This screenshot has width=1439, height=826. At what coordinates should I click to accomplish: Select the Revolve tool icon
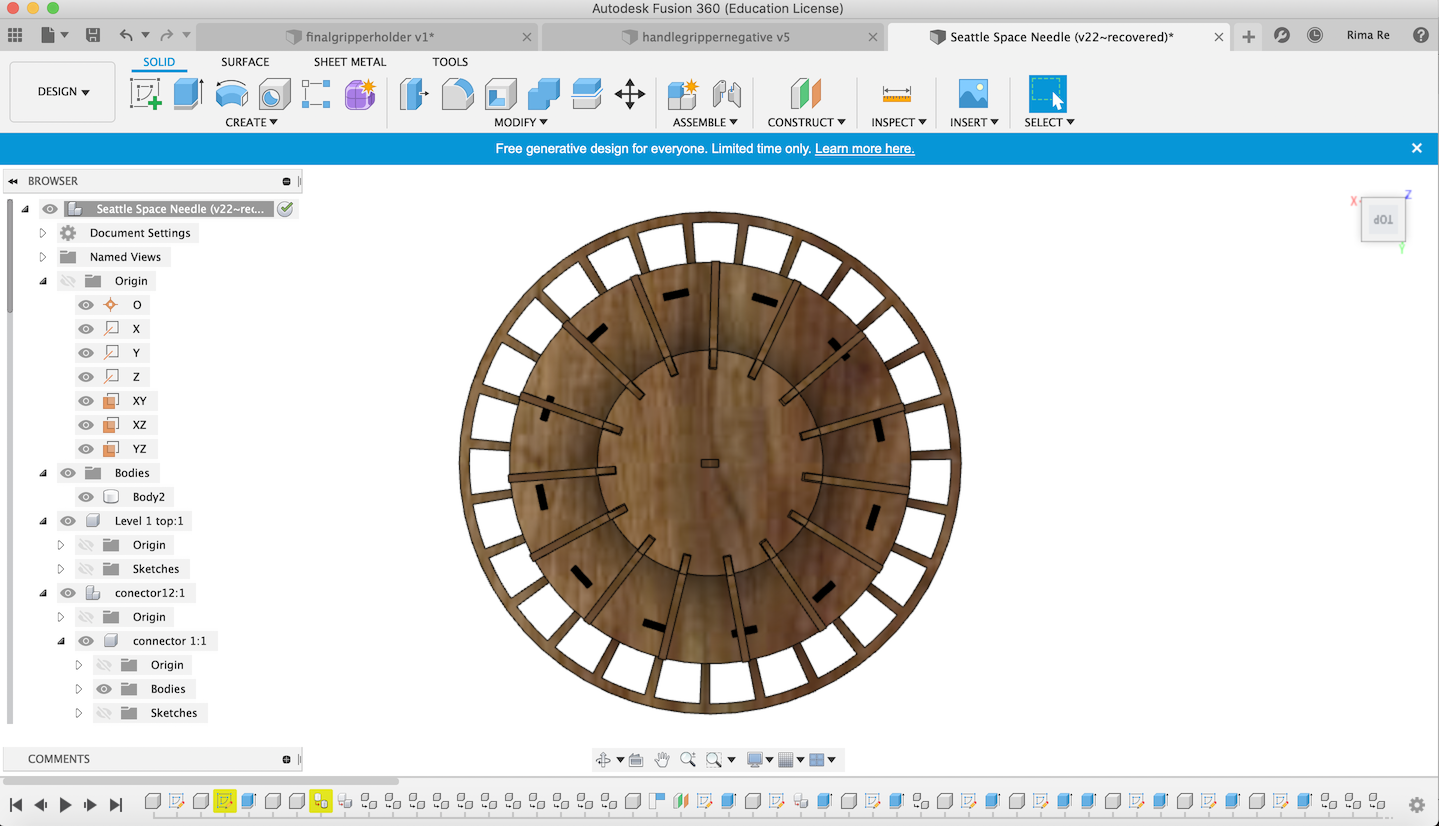pos(231,94)
